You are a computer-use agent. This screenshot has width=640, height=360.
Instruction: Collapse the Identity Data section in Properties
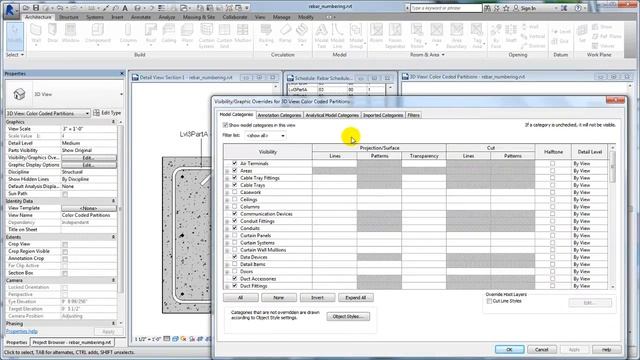point(113,201)
